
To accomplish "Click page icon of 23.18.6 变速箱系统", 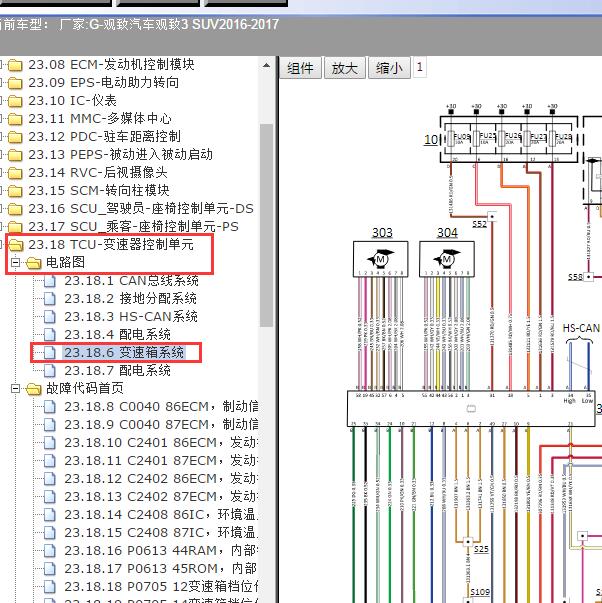I will coord(50,353).
